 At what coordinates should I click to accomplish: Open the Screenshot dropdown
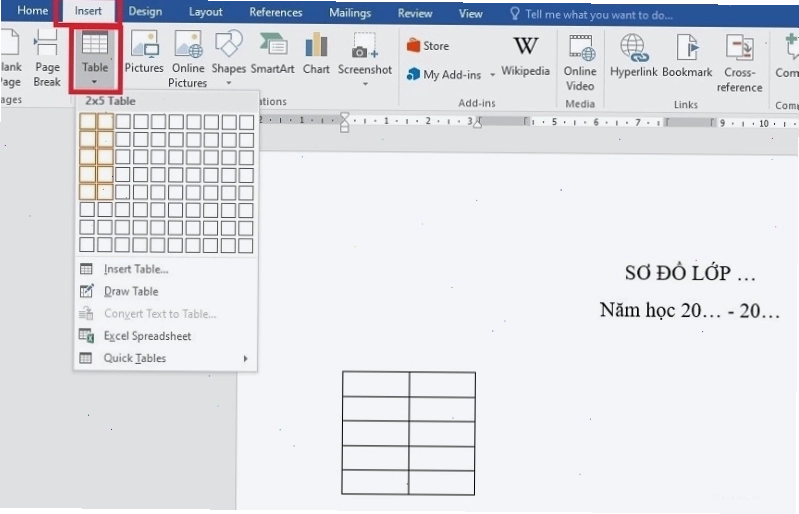365,60
